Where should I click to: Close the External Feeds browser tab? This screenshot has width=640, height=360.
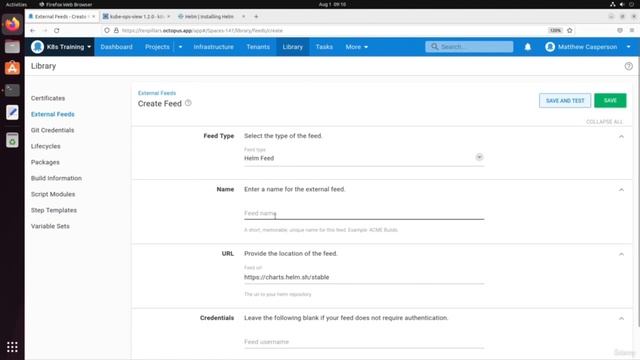pos(93,17)
